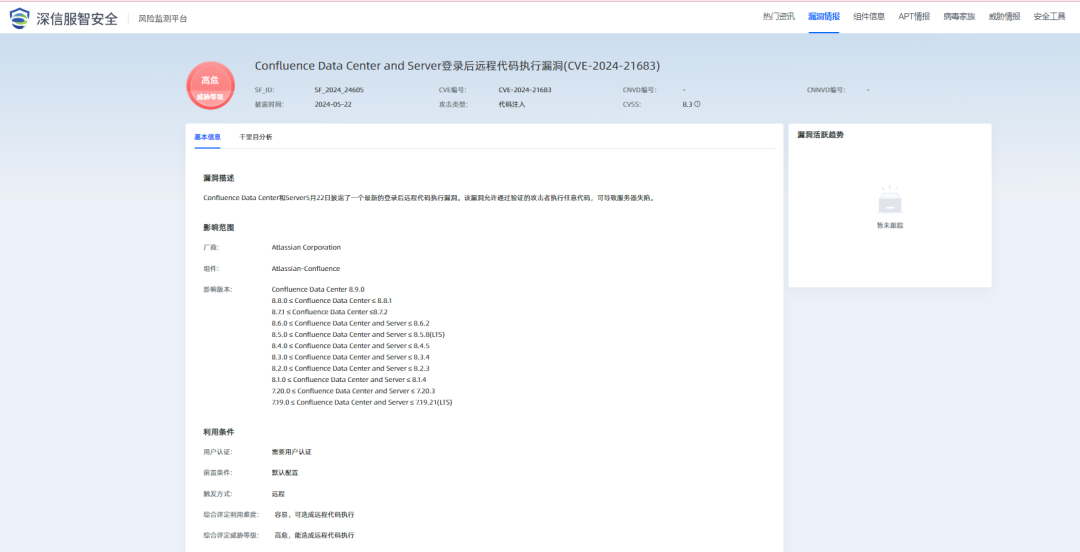1080x552 pixels.
Task: Open the 安全工具 menu
Action: click(x=1050, y=17)
